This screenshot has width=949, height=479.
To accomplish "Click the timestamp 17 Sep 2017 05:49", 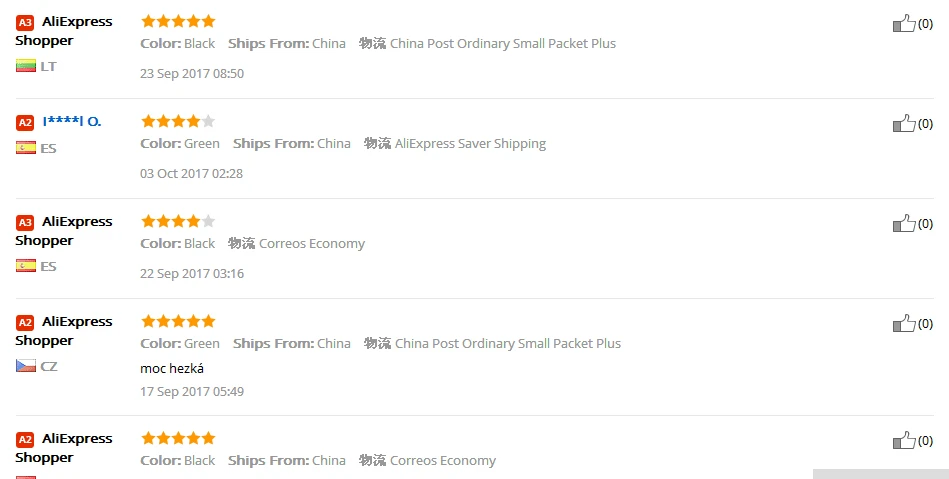I will (192, 391).
